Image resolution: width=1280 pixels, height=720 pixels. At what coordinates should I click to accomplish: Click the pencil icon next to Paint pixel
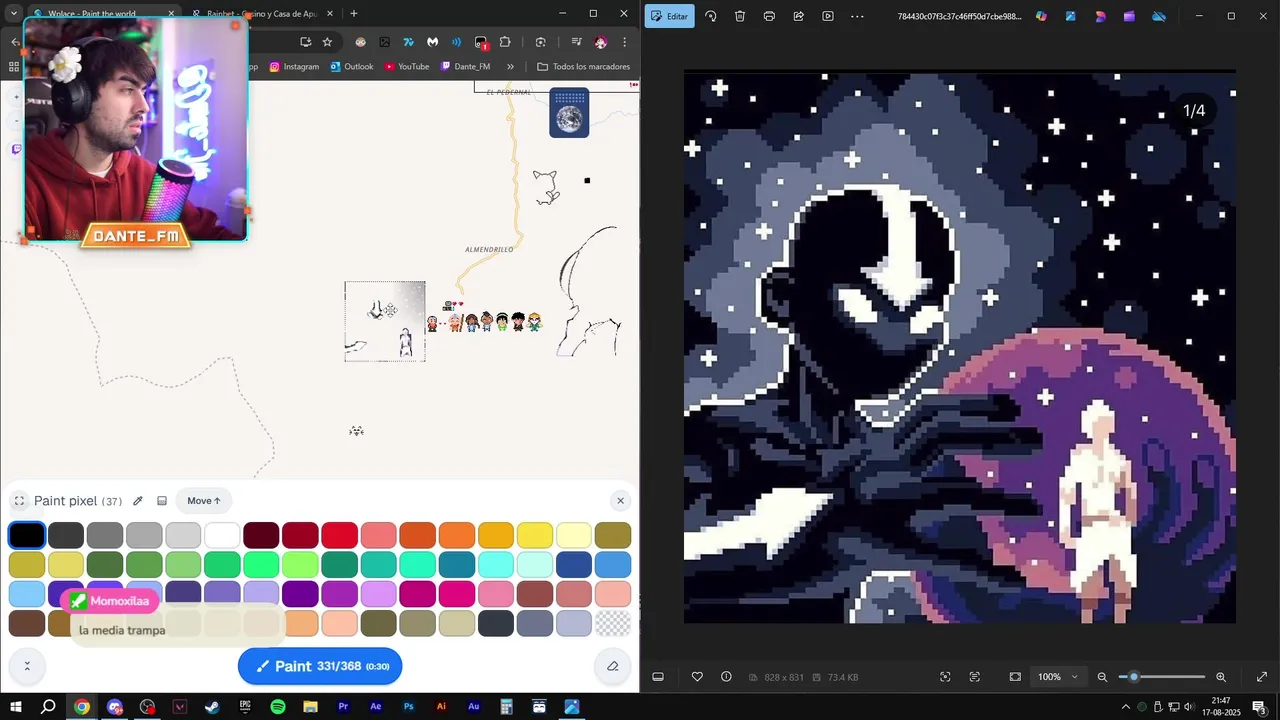pyautogui.click(x=138, y=501)
